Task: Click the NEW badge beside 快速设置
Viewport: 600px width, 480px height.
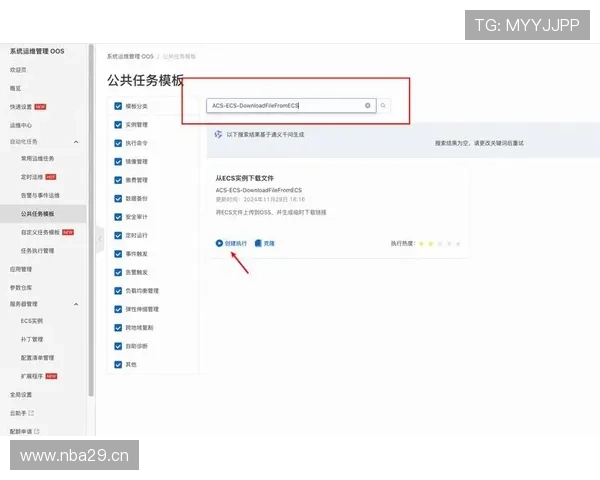Action: [40, 107]
